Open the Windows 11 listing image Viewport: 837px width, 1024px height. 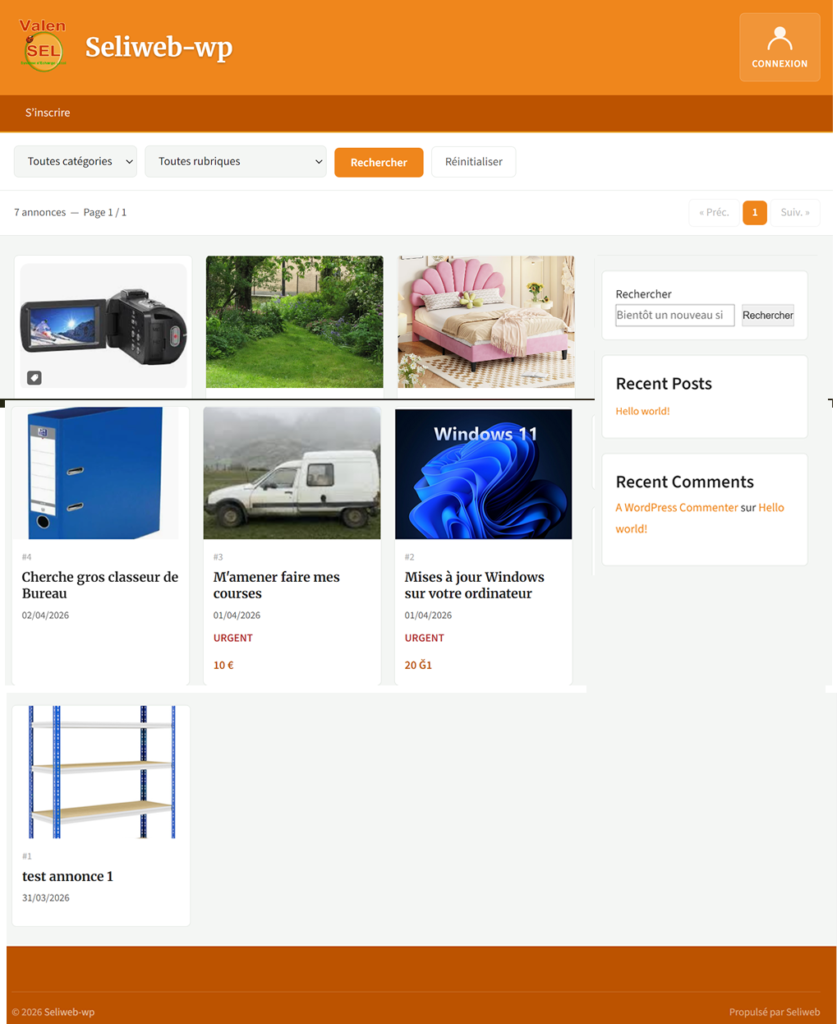pyautogui.click(x=483, y=474)
